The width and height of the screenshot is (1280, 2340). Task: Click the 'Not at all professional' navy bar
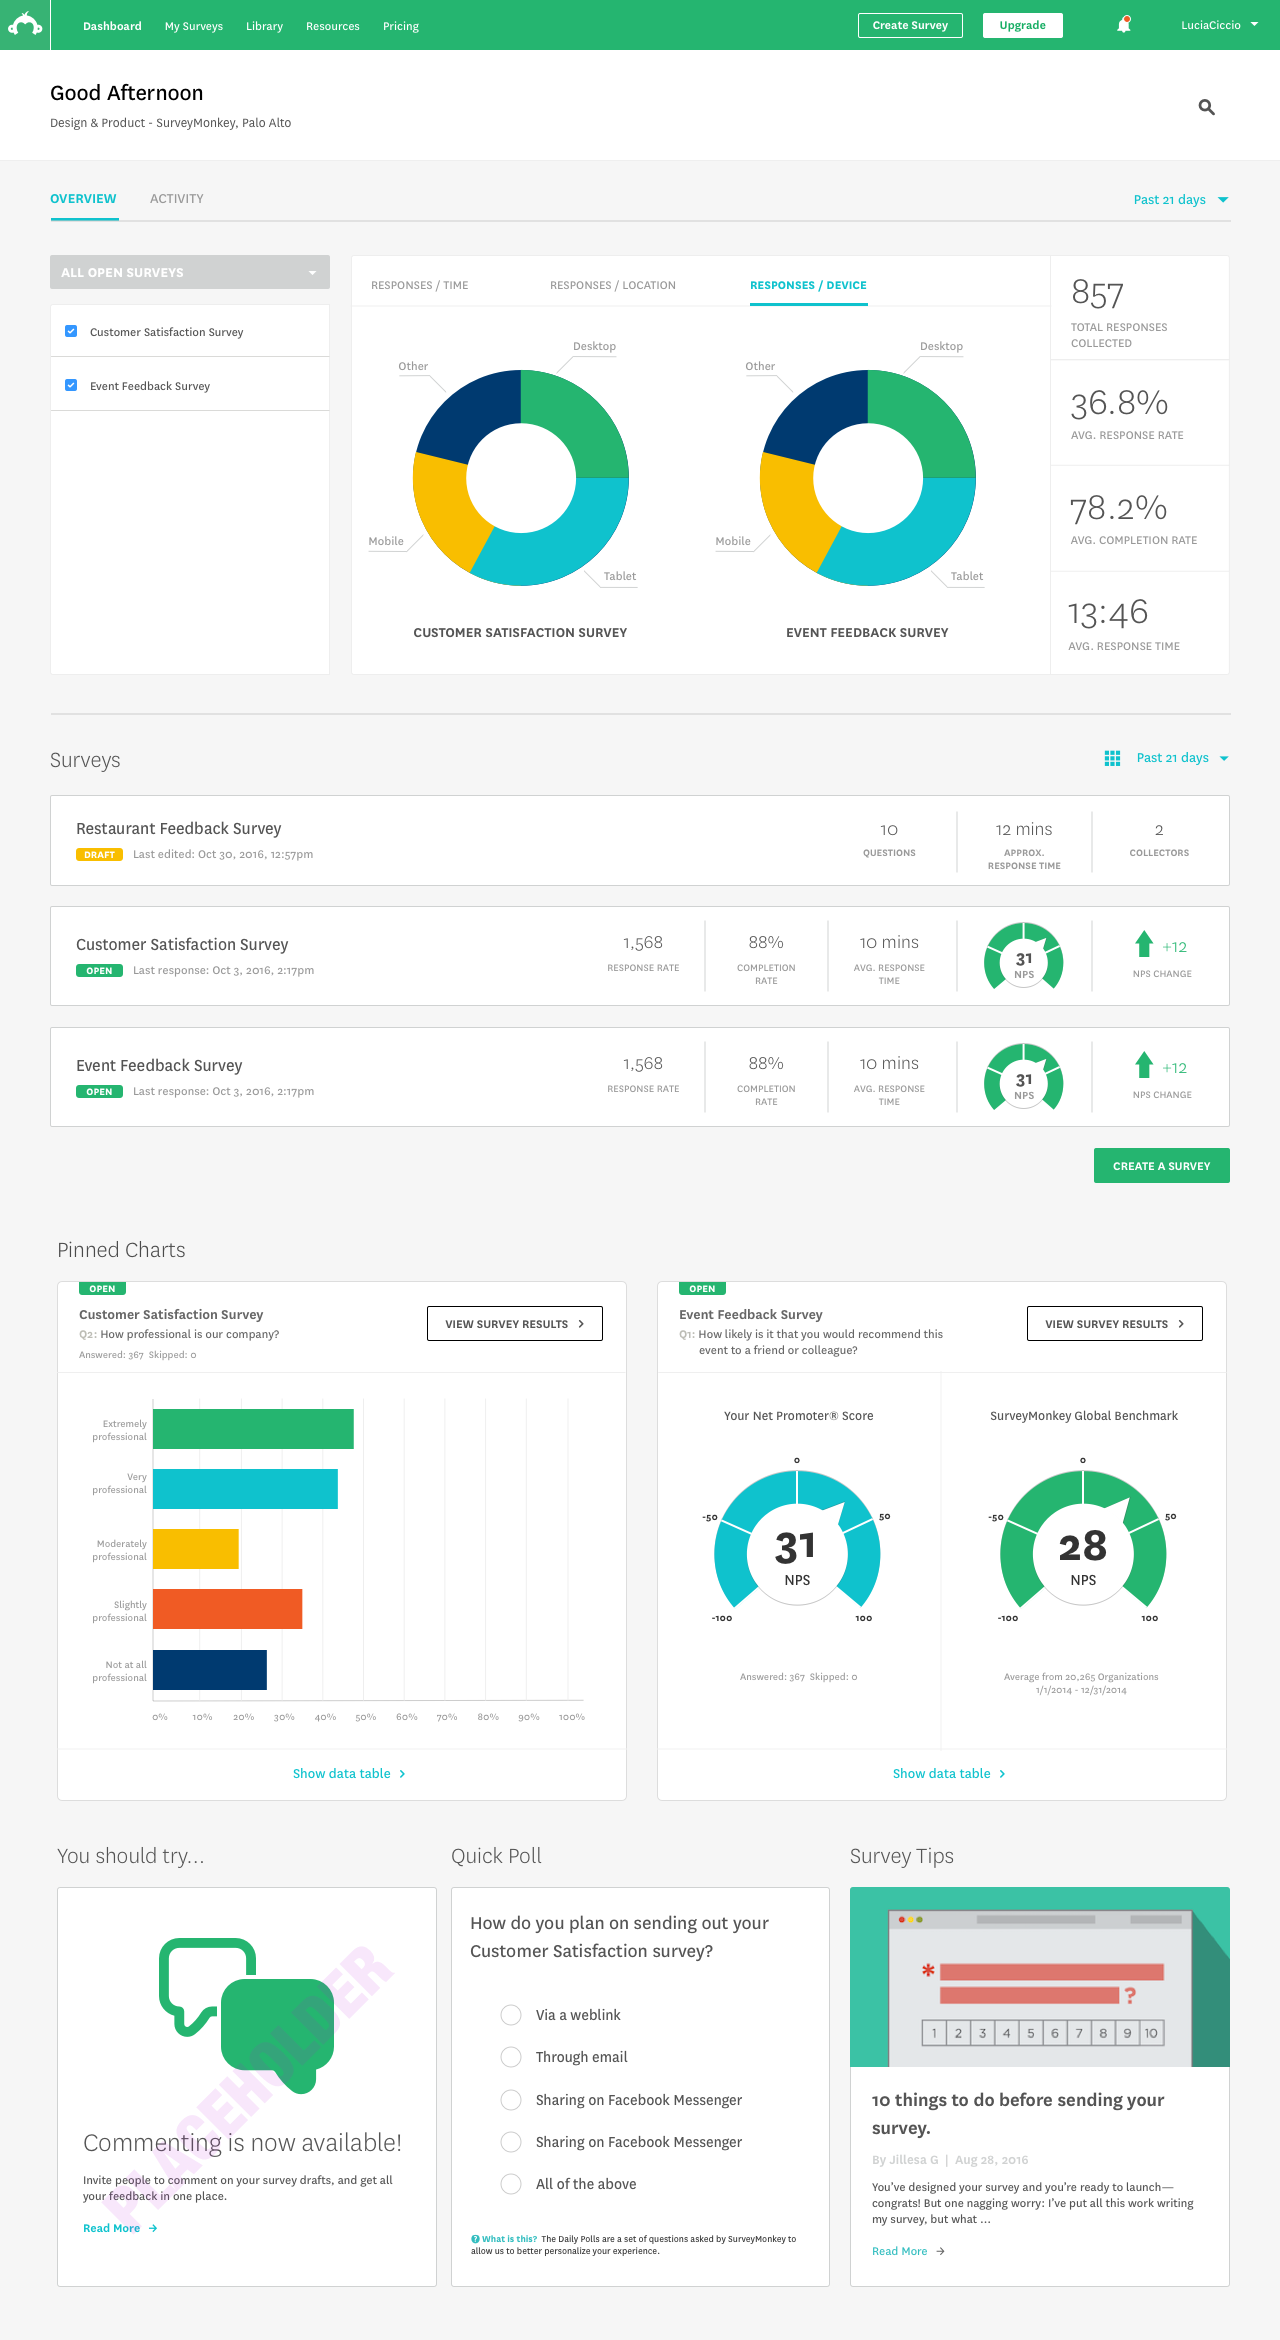coord(210,1670)
